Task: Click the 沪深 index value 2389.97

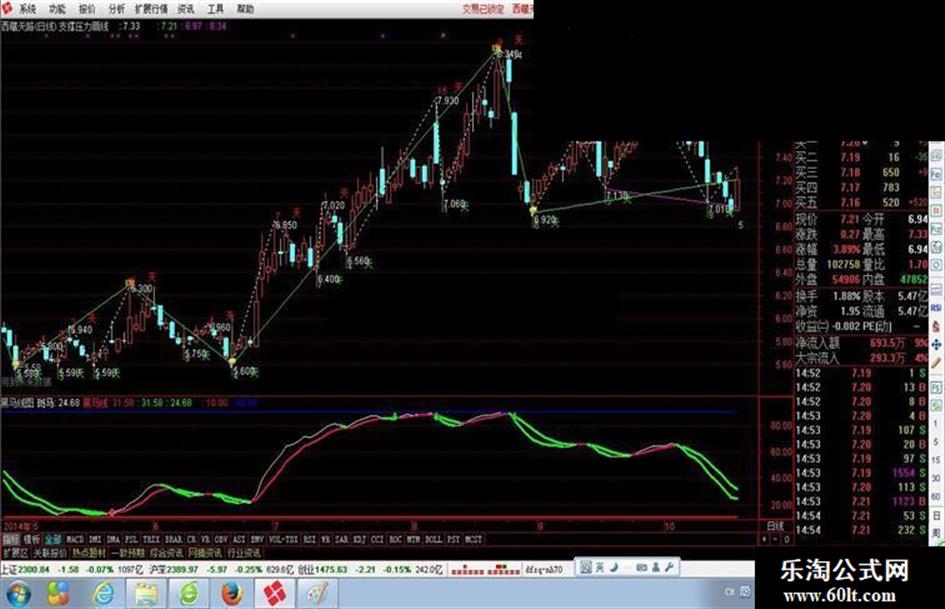Action: click(182, 570)
